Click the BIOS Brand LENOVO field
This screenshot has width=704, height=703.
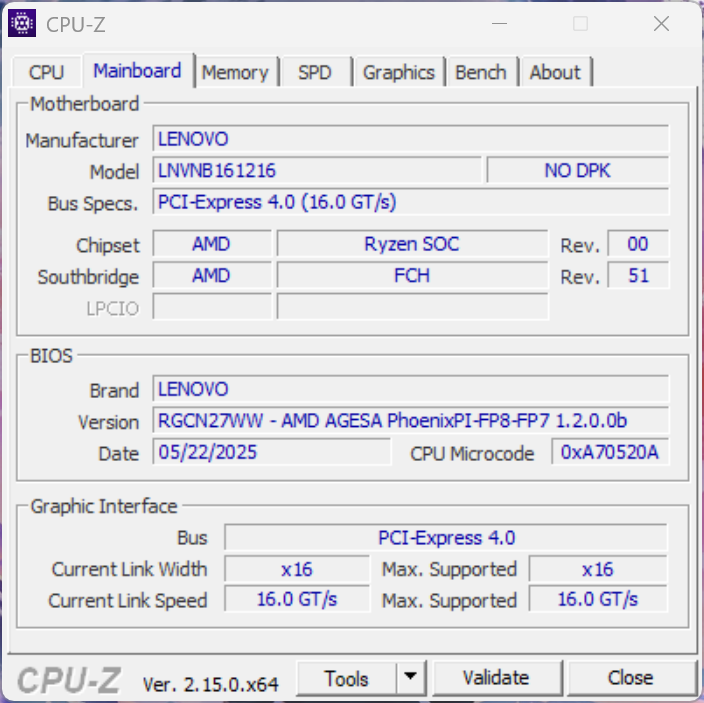410,389
